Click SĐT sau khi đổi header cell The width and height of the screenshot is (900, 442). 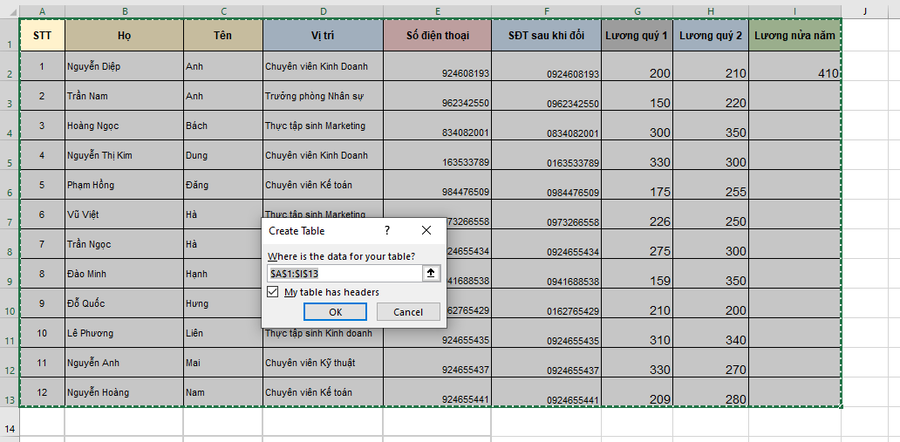tap(546, 36)
